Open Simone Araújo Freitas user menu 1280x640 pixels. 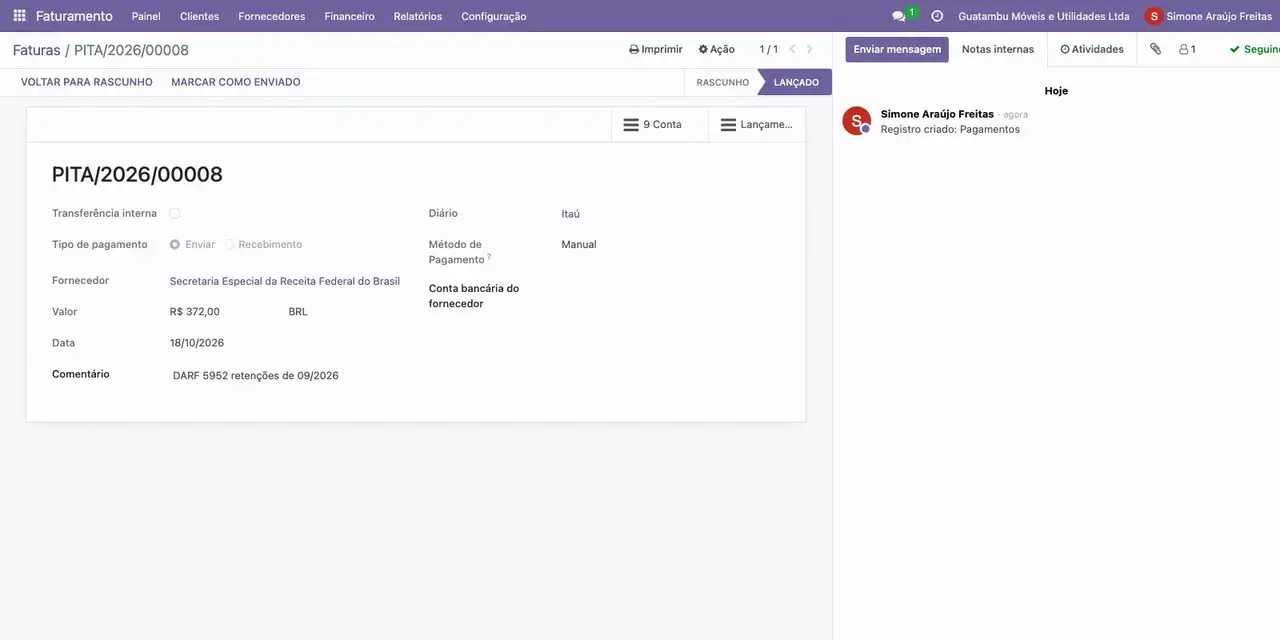pos(1209,16)
